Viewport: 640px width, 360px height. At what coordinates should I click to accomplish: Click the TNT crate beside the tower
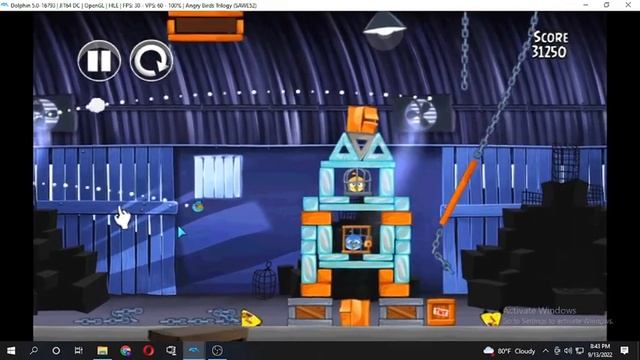[x=441, y=312]
